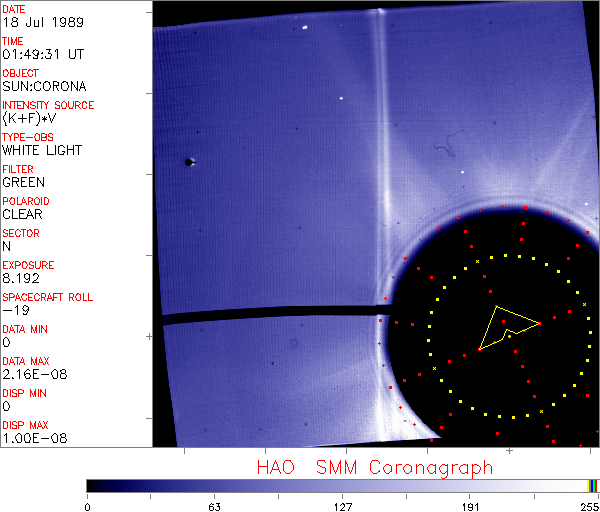Select the 0 value under DATA MIN
This screenshot has height=512, width=600.
[7, 342]
